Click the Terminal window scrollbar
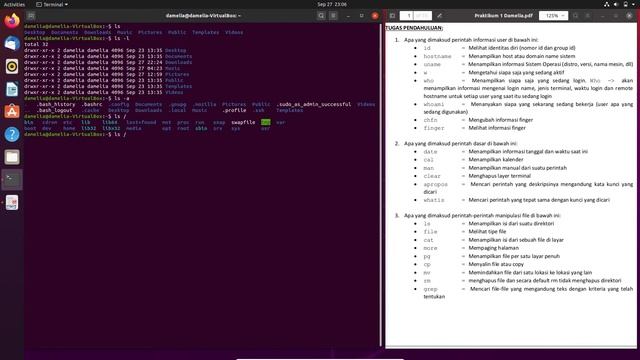This screenshot has height=360, width=640. [381, 184]
